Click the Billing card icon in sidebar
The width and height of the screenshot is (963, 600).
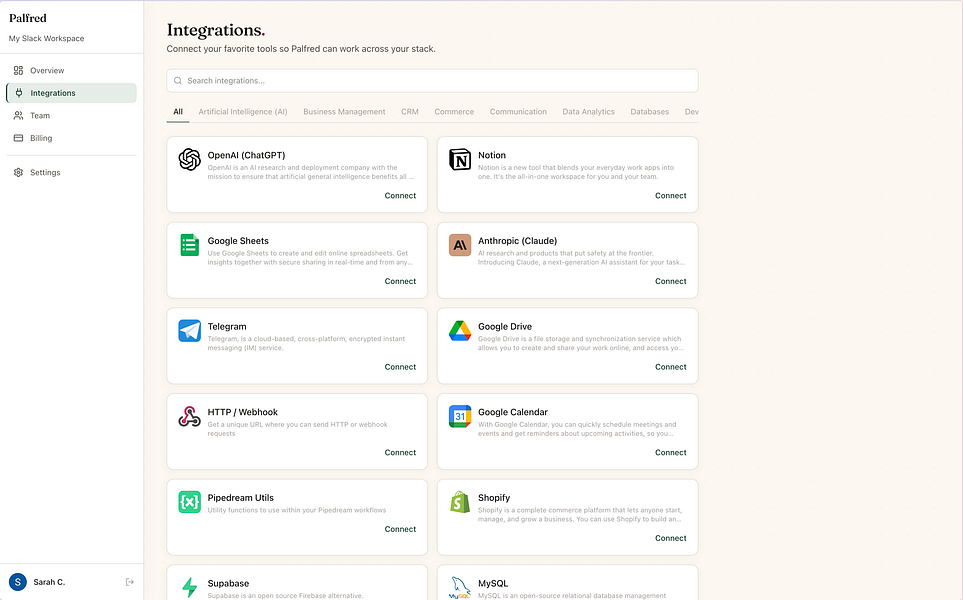pos(18,138)
